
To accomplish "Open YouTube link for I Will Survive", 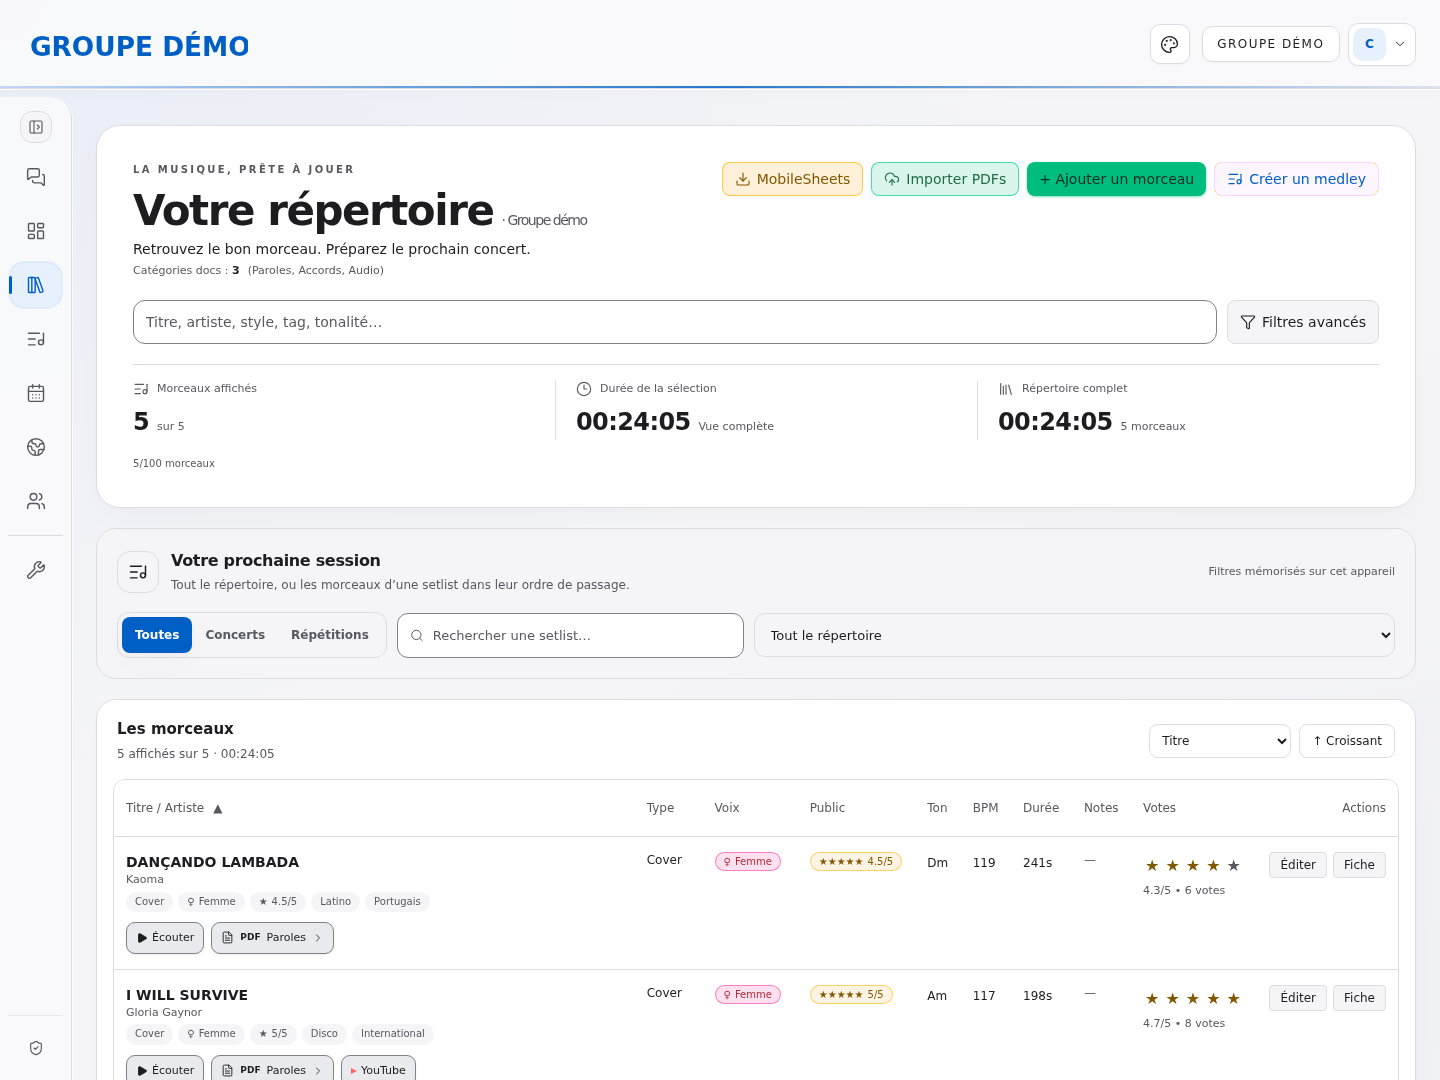I will (x=378, y=1068).
